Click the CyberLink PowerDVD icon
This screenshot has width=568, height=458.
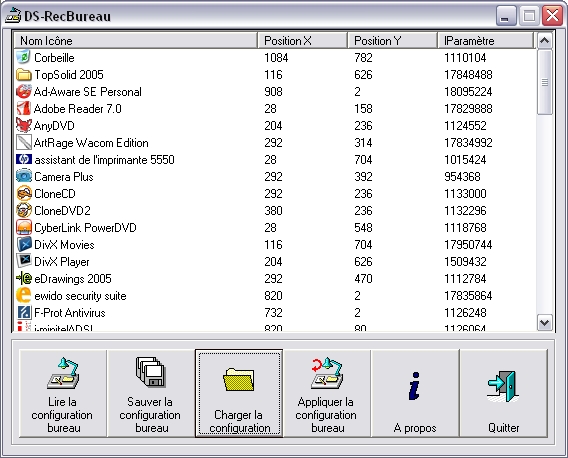pos(24,228)
